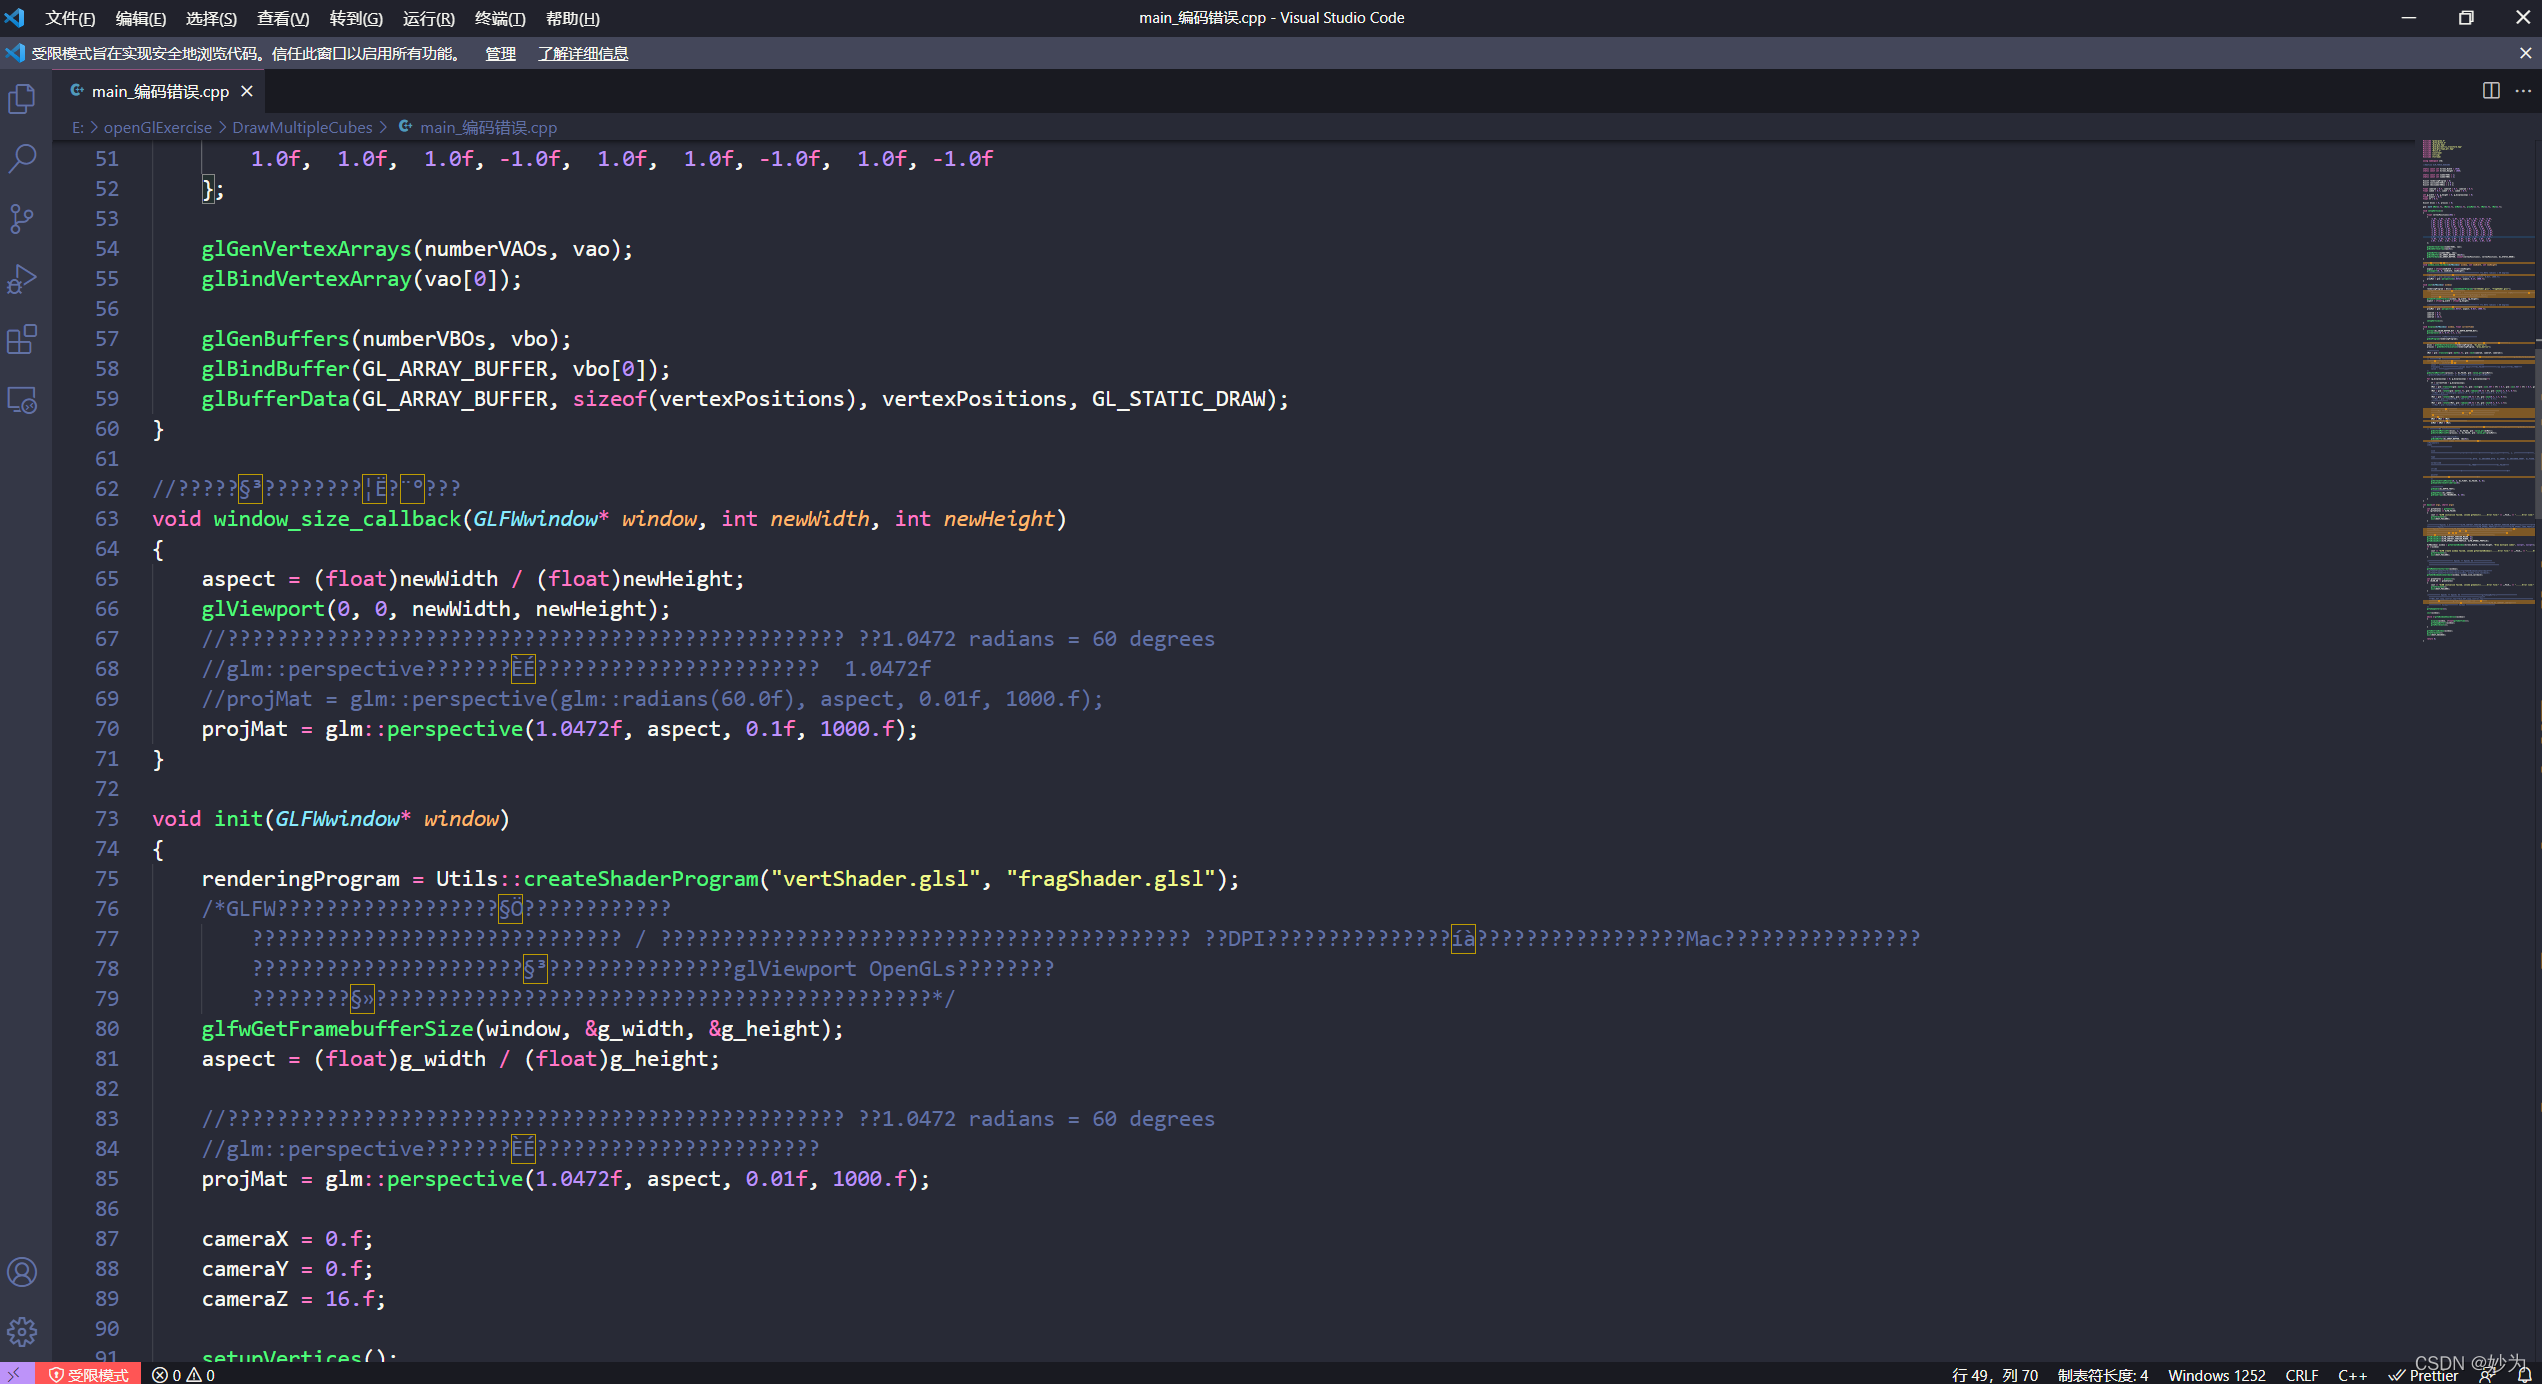Click glfwGetFramebufferSize on line 80
The height and width of the screenshot is (1384, 2542).
pos(337,1028)
